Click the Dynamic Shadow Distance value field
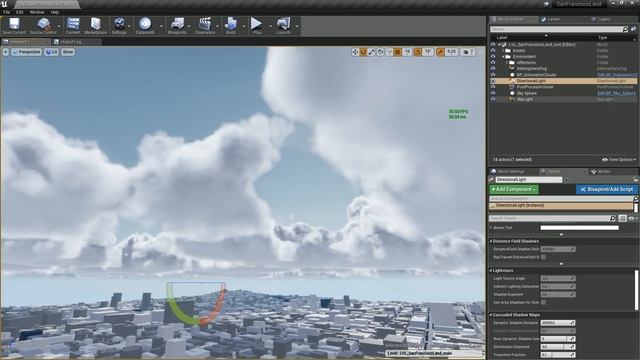Screen dimensions: 640x360 [558, 323]
